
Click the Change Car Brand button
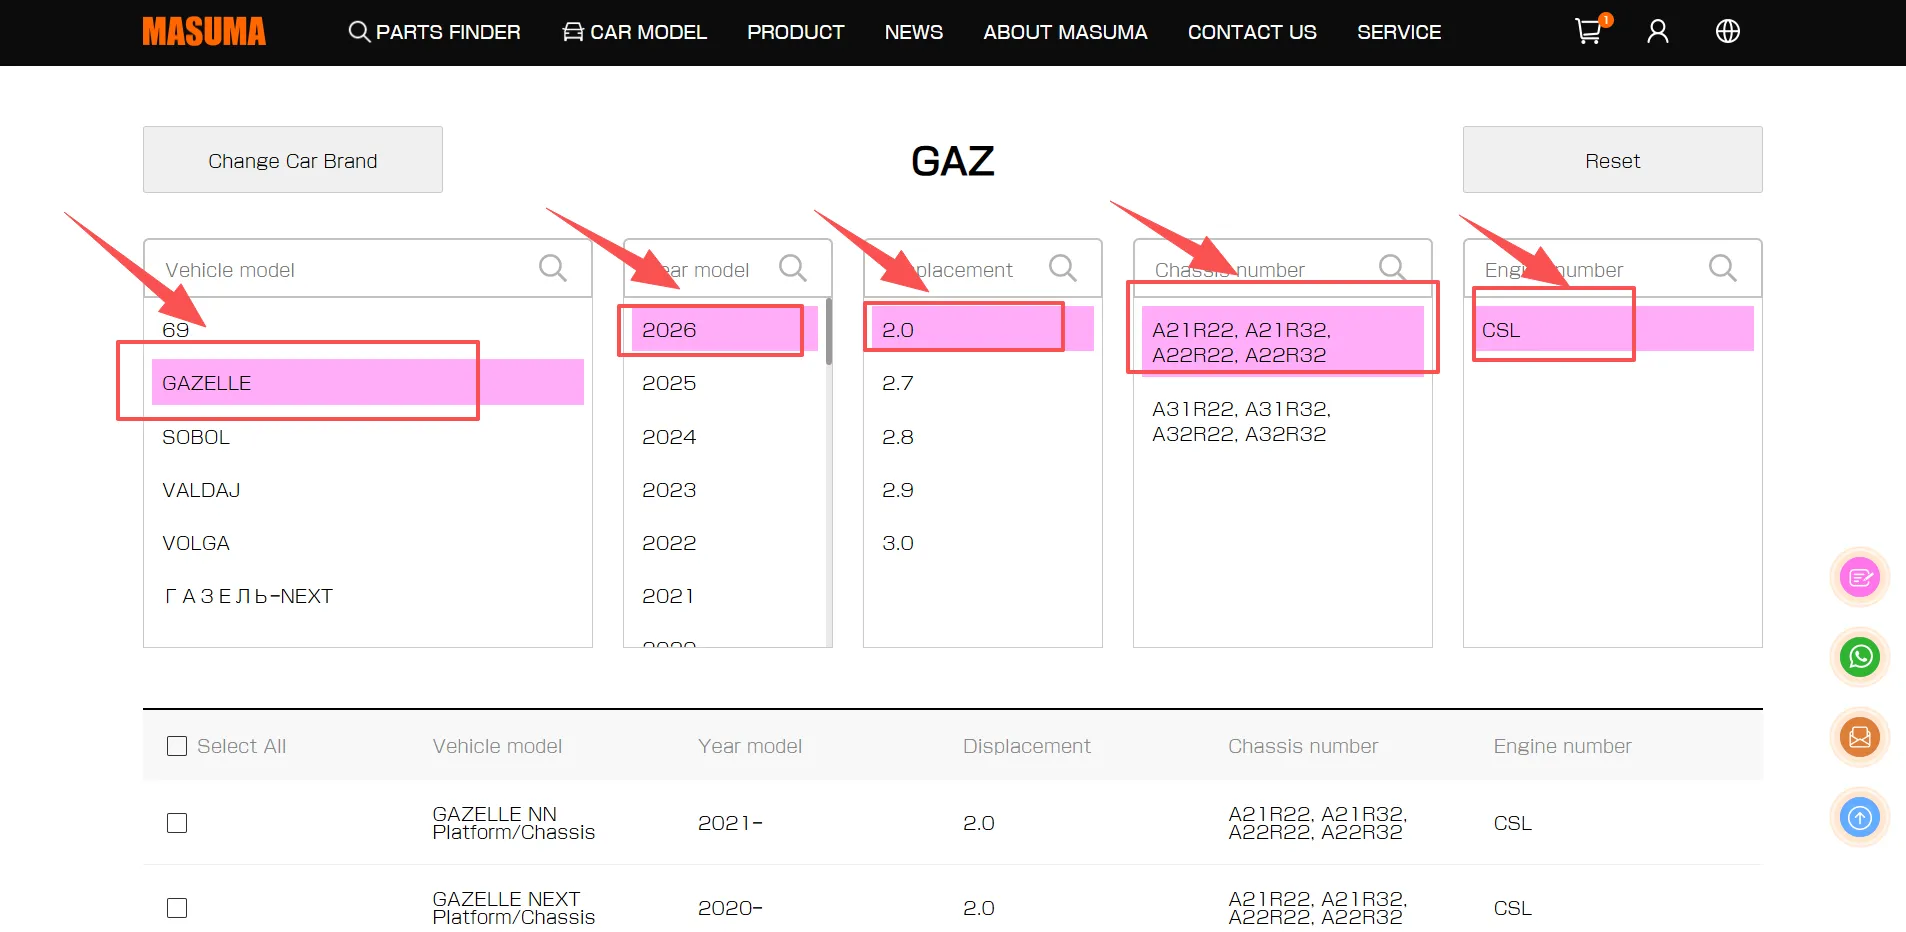(x=293, y=160)
